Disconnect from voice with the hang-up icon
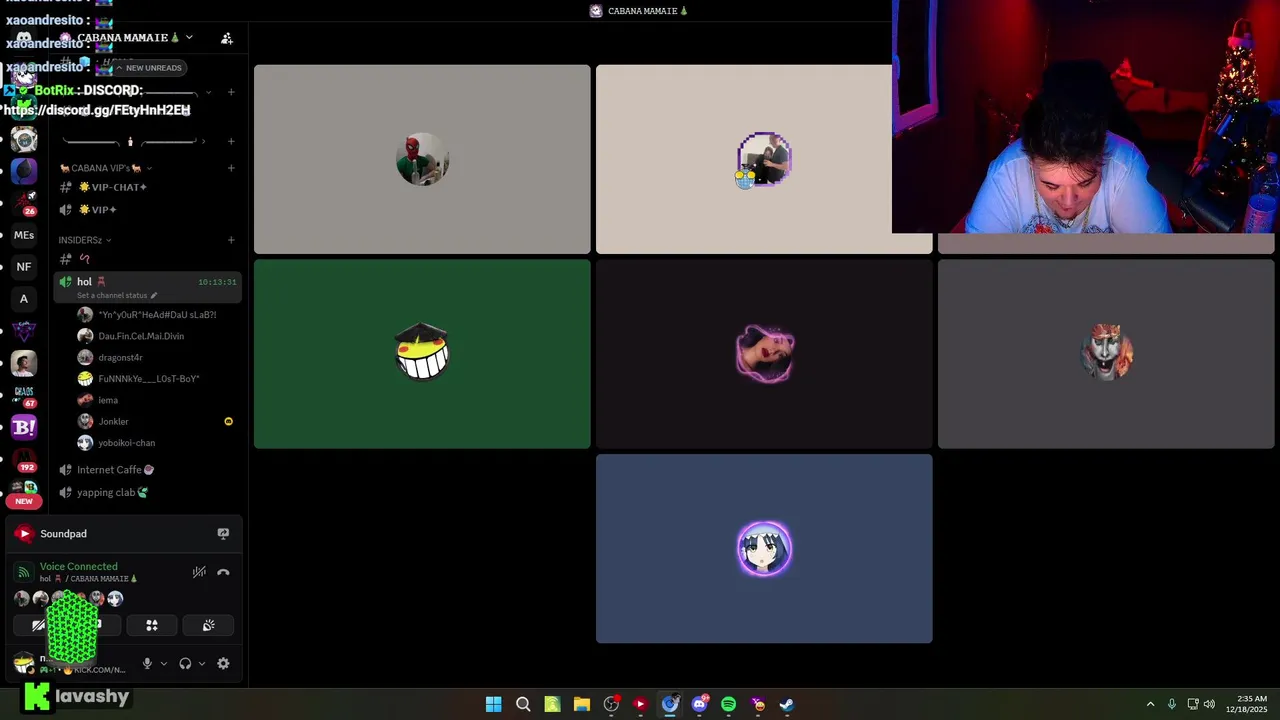 coord(223,572)
